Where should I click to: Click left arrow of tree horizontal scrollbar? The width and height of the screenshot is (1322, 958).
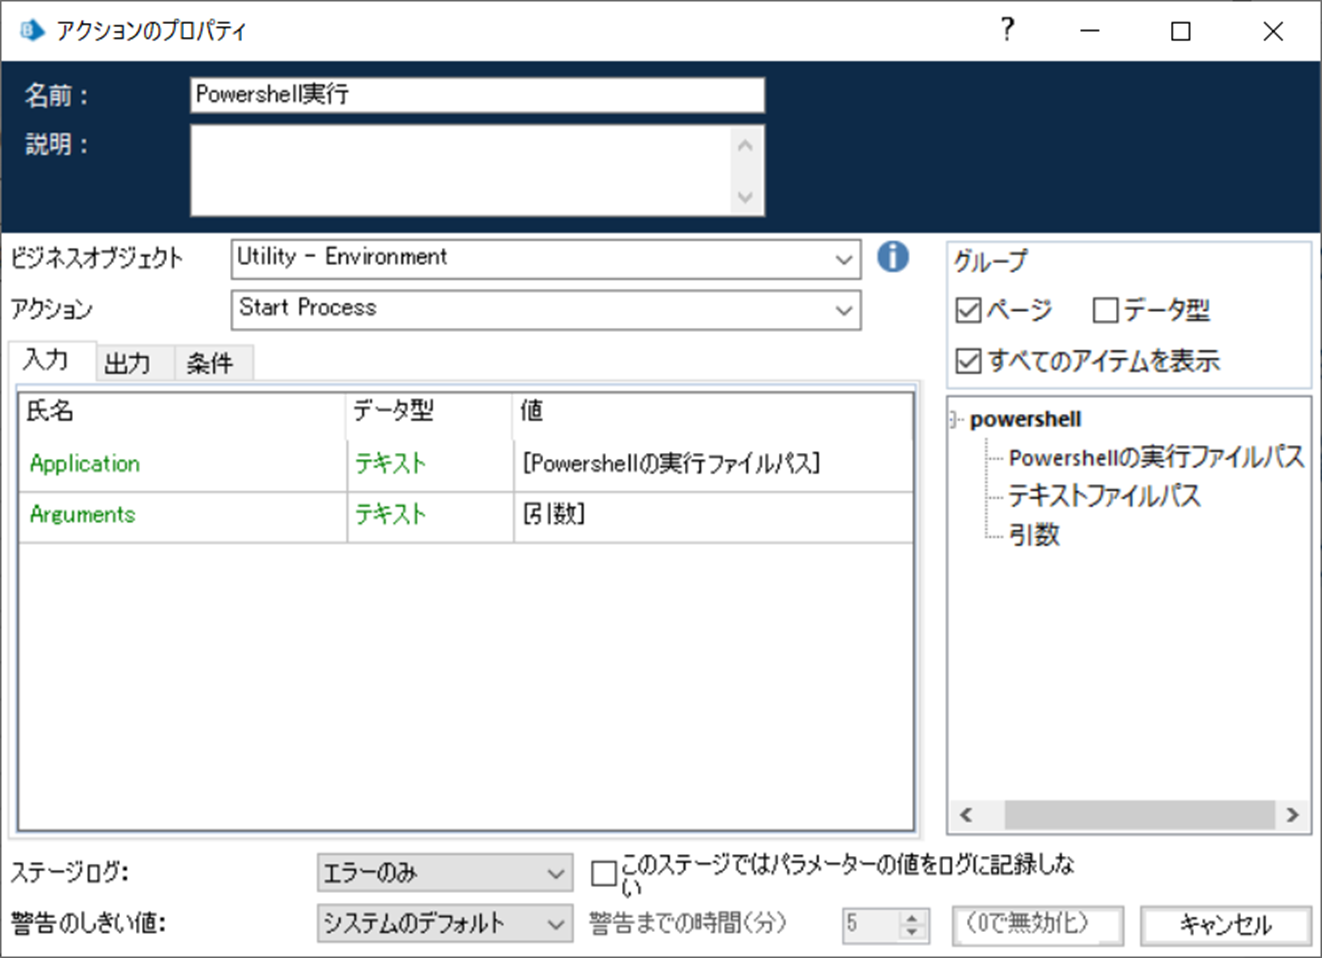coord(966,815)
